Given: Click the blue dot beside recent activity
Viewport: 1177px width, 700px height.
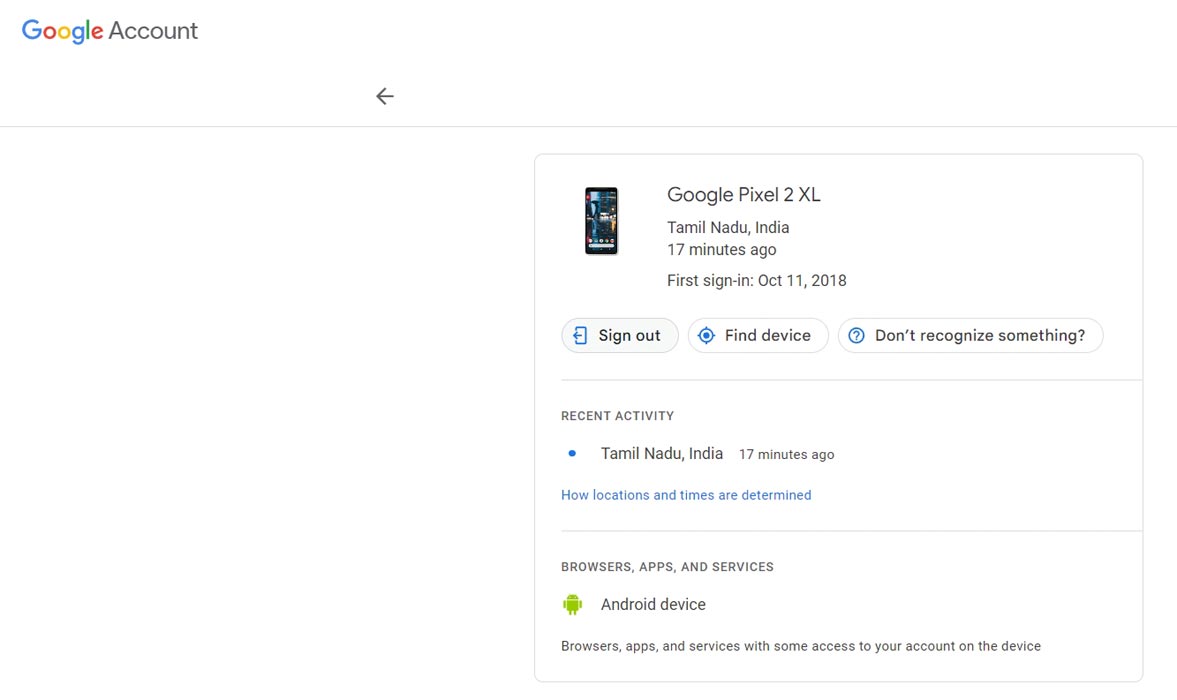Looking at the screenshot, I should pyautogui.click(x=572, y=453).
